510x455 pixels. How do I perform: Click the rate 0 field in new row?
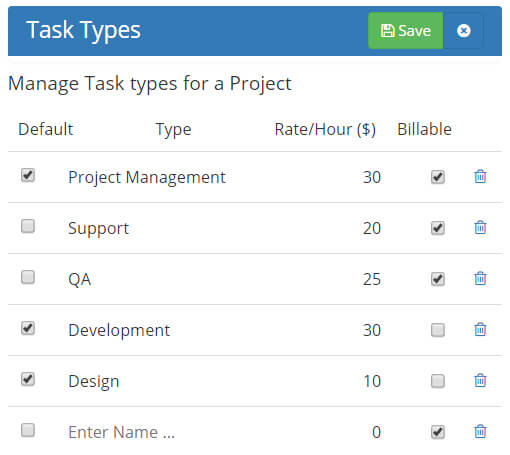click(x=333, y=432)
